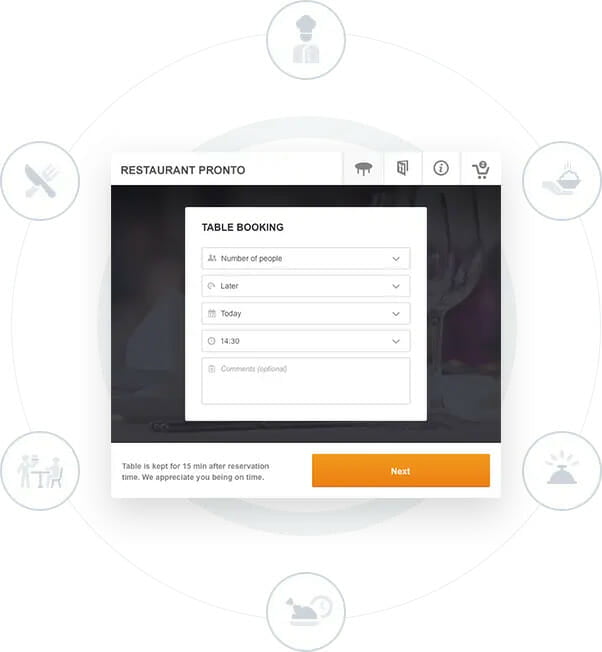
Task: Click the chef hat circle icon
Action: click(x=306, y=40)
